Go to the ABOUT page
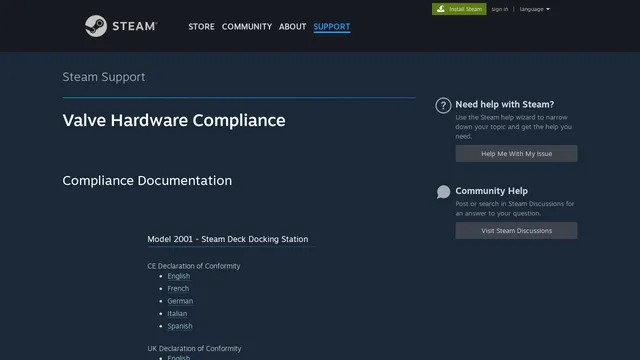Image resolution: width=640 pixels, height=360 pixels. [x=292, y=27]
